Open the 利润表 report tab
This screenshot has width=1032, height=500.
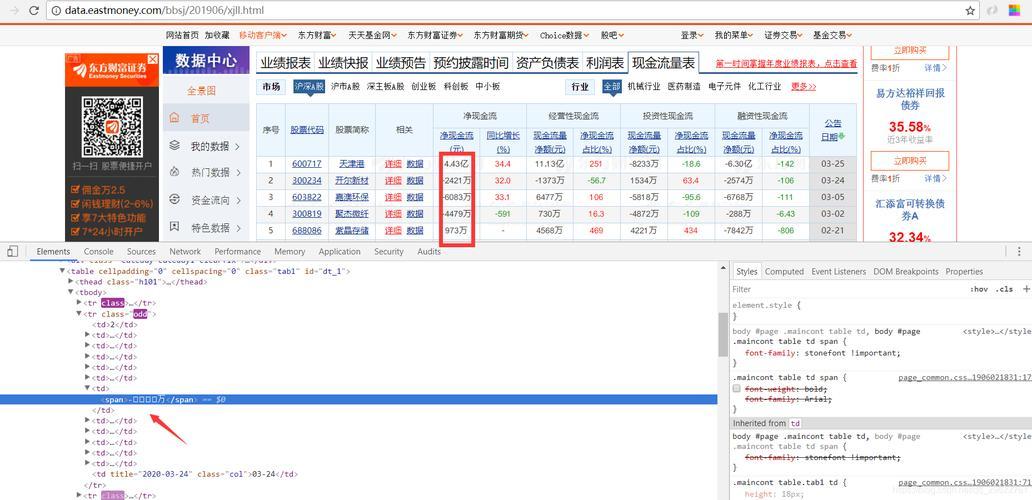click(x=605, y=63)
